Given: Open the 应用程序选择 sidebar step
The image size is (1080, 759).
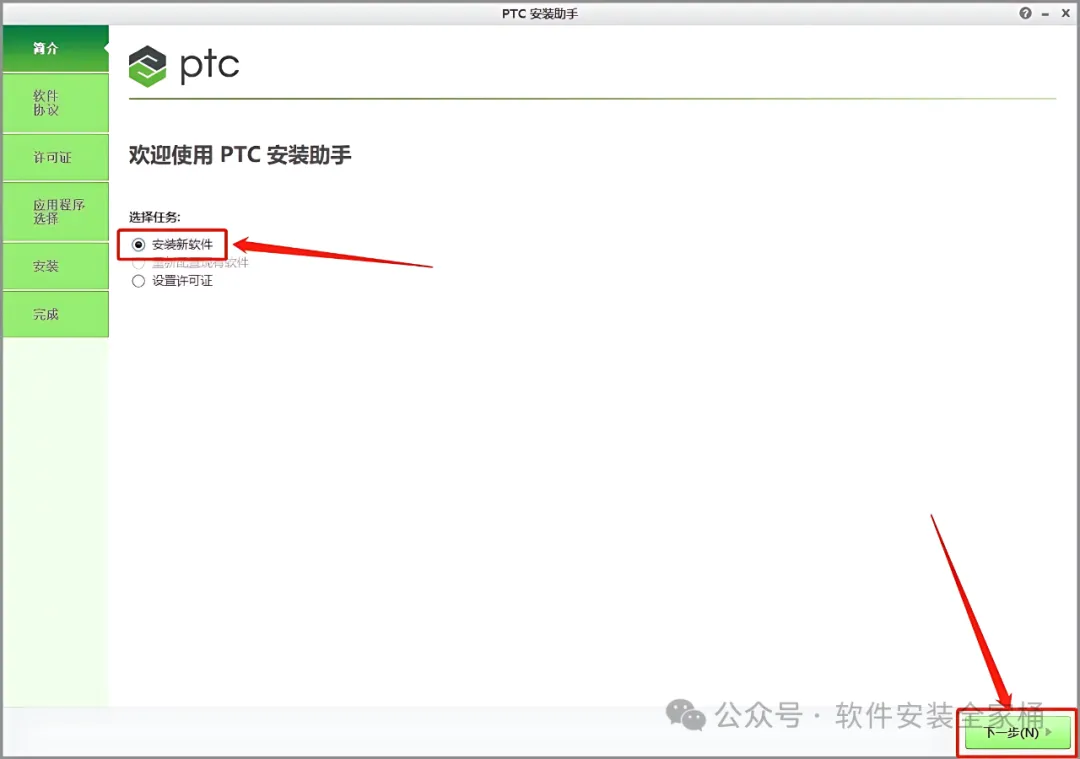Looking at the screenshot, I should [56, 211].
